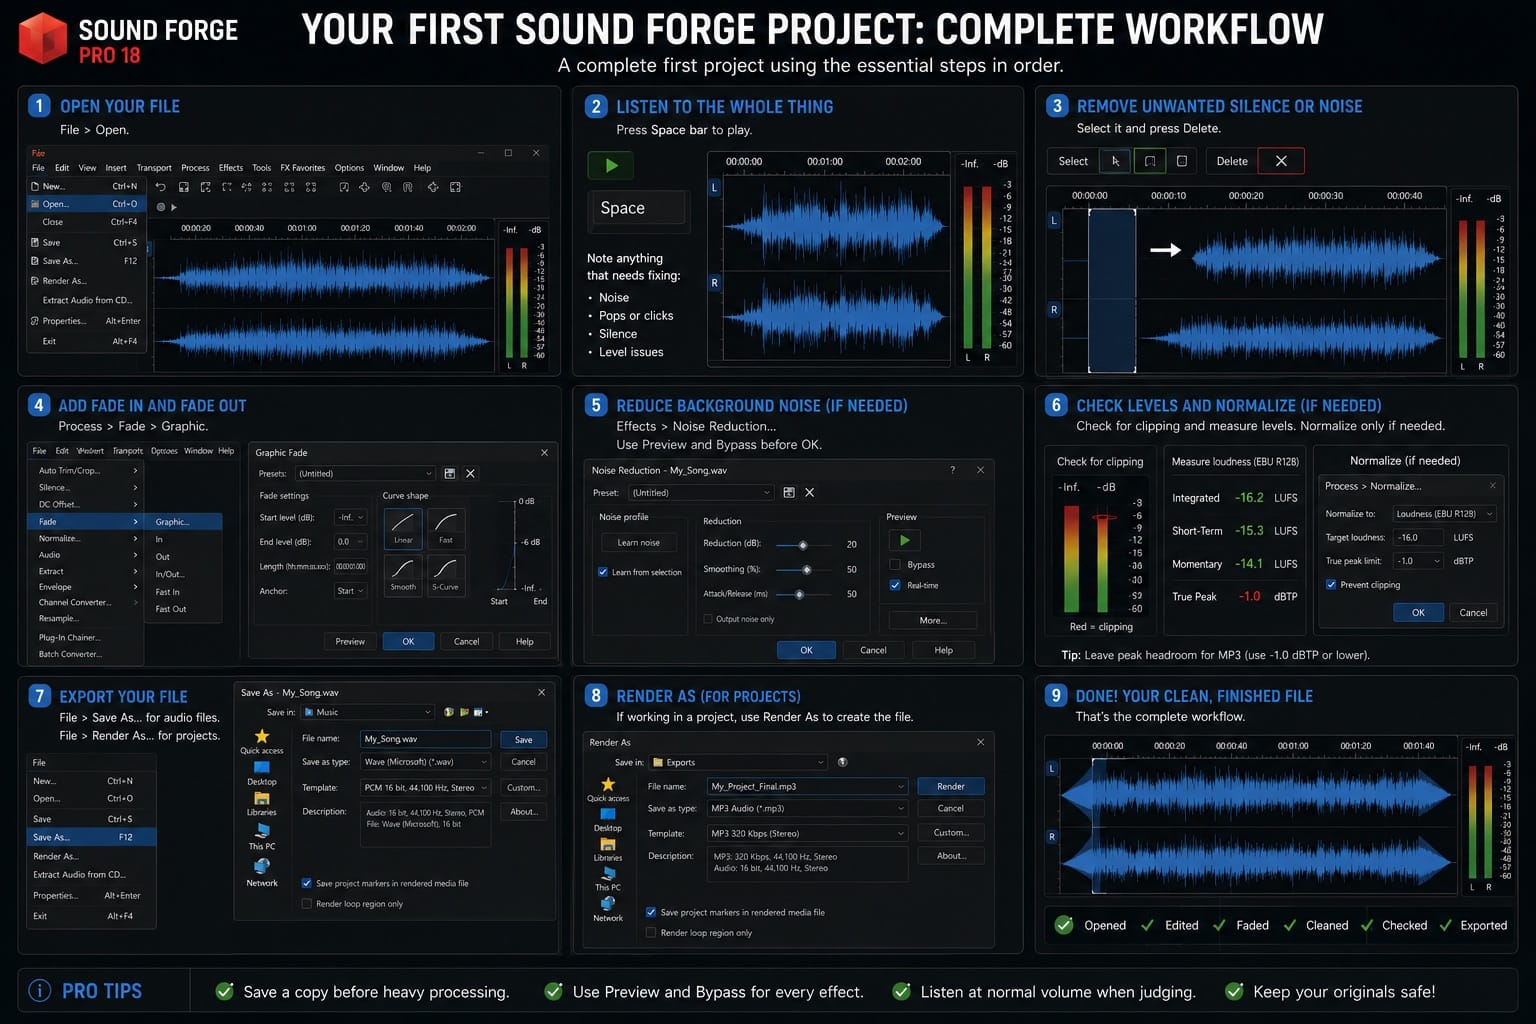The width and height of the screenshot is (1536, 1024).
Task: Open the Normalize to Loudness (EBU R128) dropdown
Action: [1444, 514]
